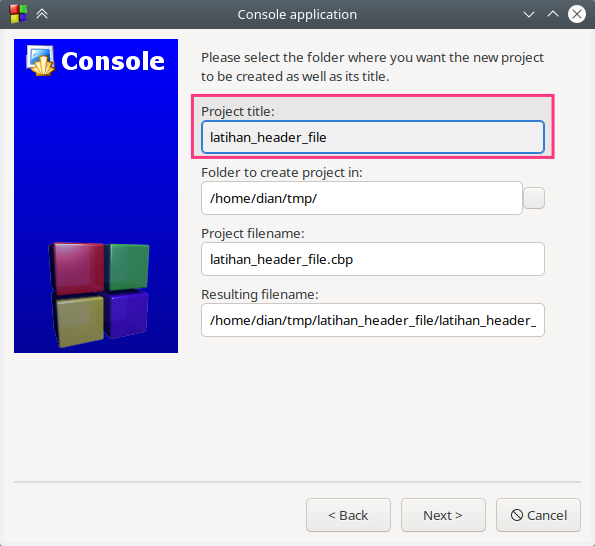595x546 pixels.
Task: Click the Resulting filename field
Action: point(373,320)
